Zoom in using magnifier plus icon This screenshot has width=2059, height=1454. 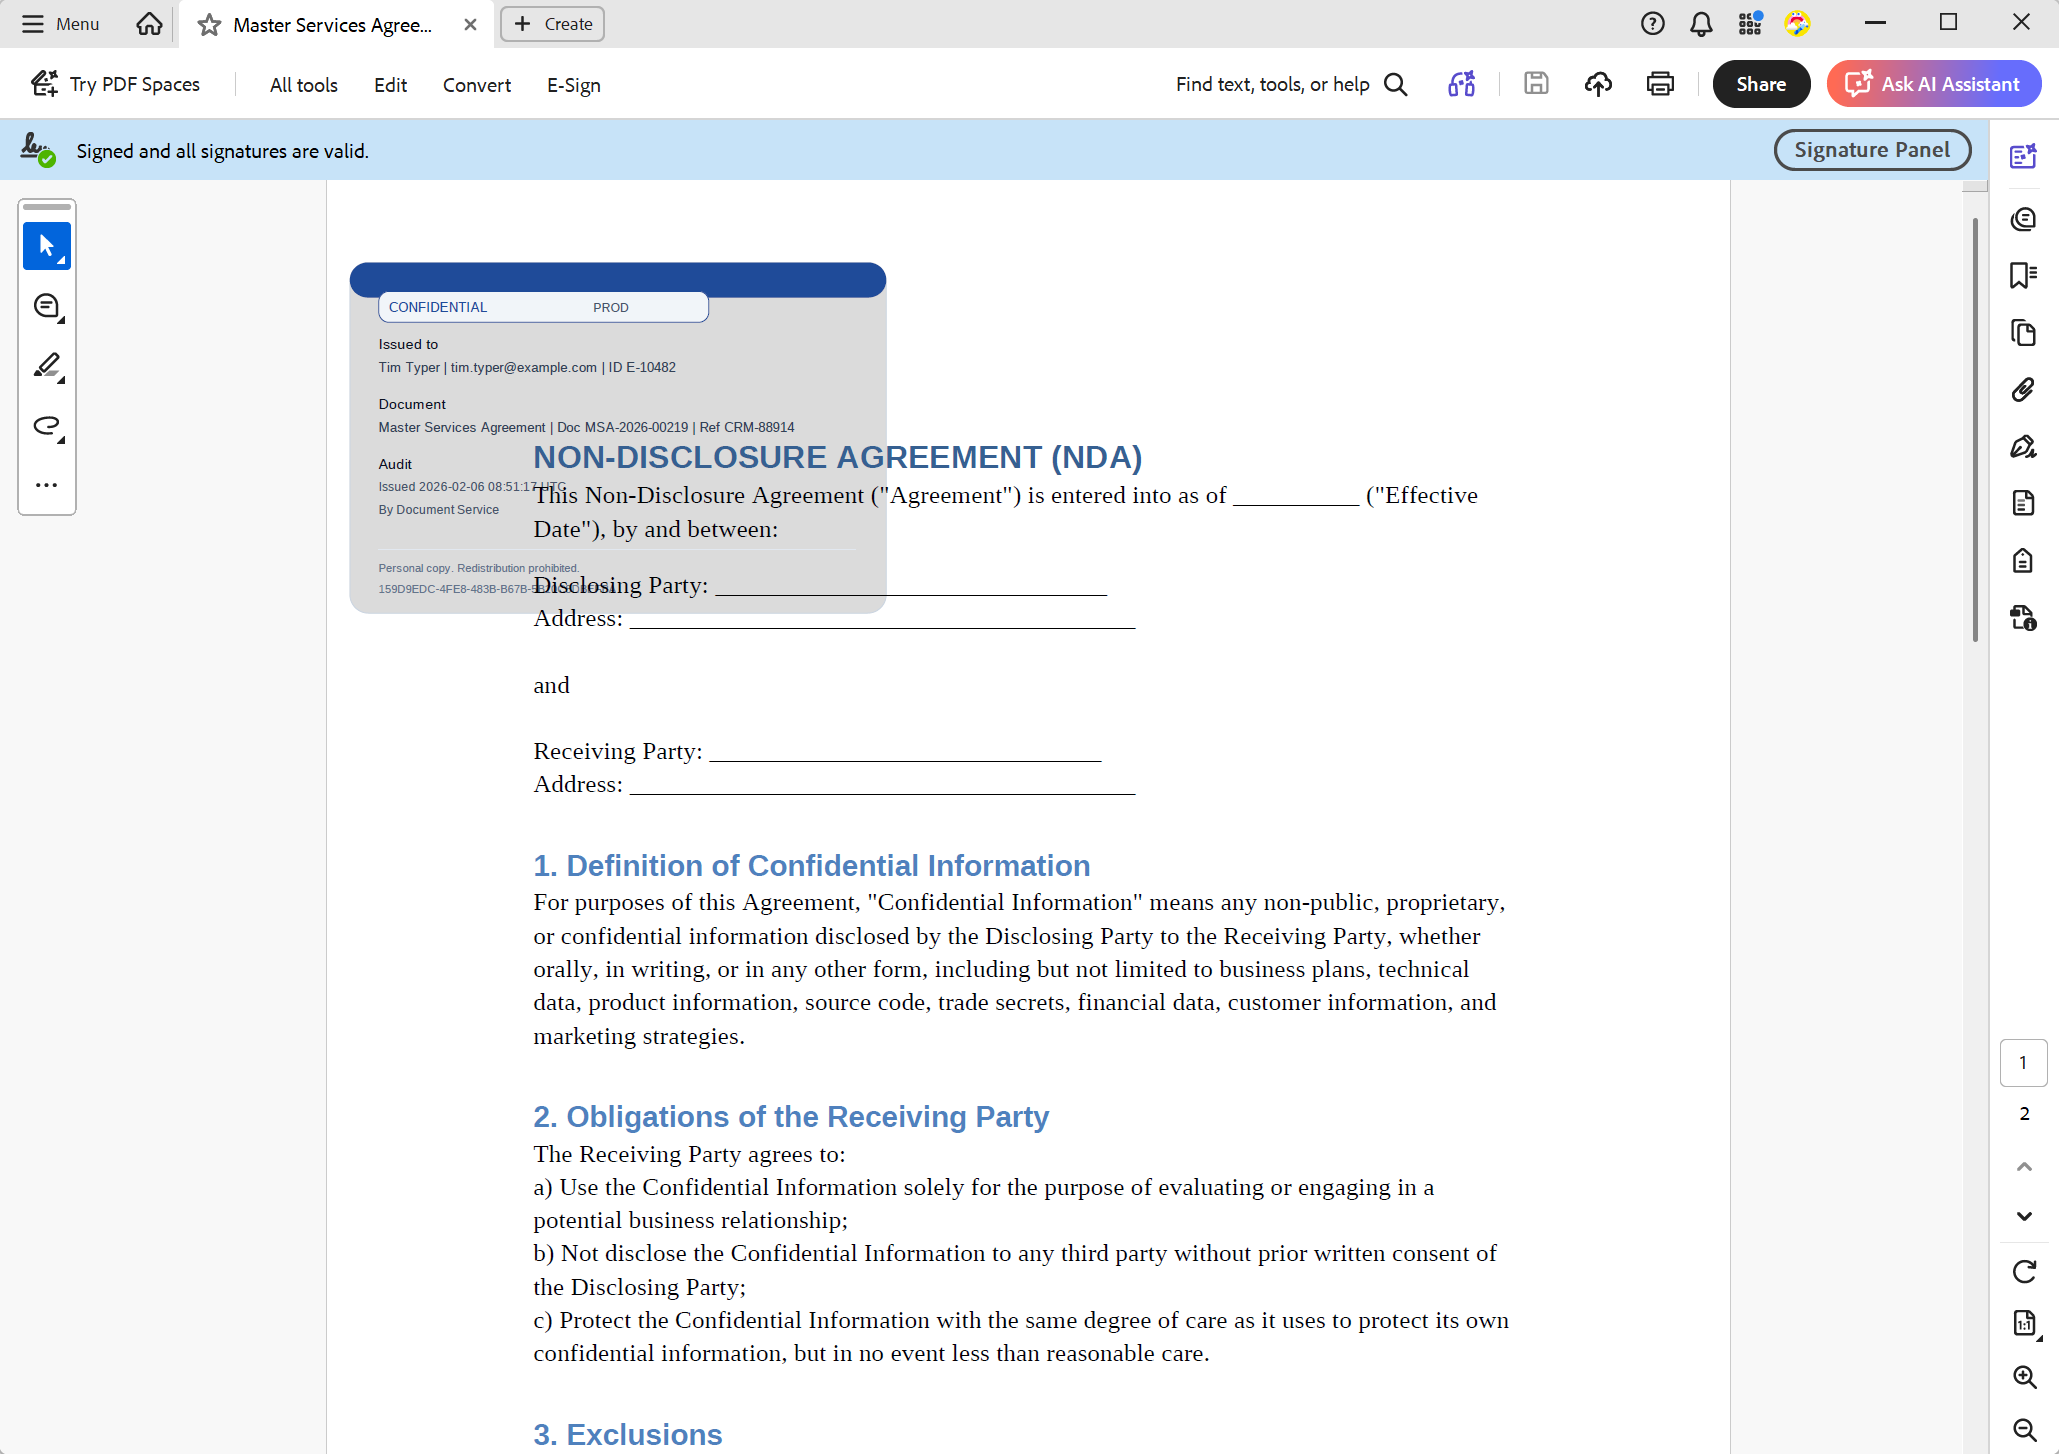coord(2024,1377)
